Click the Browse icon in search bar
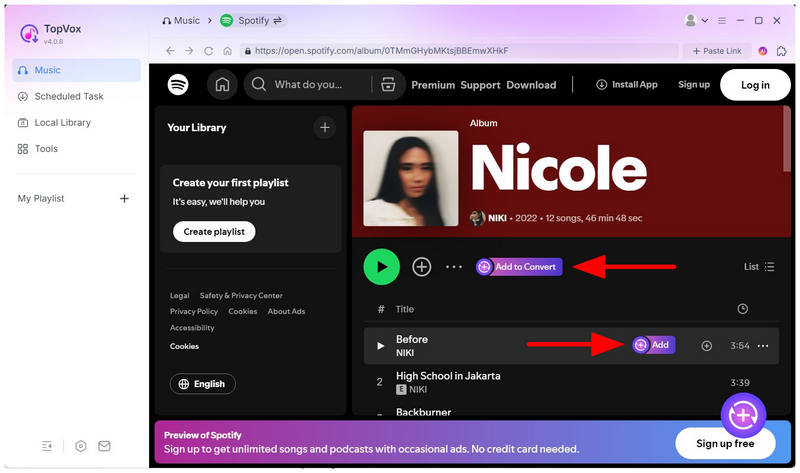Screen dimensions: 800x473 388,85
